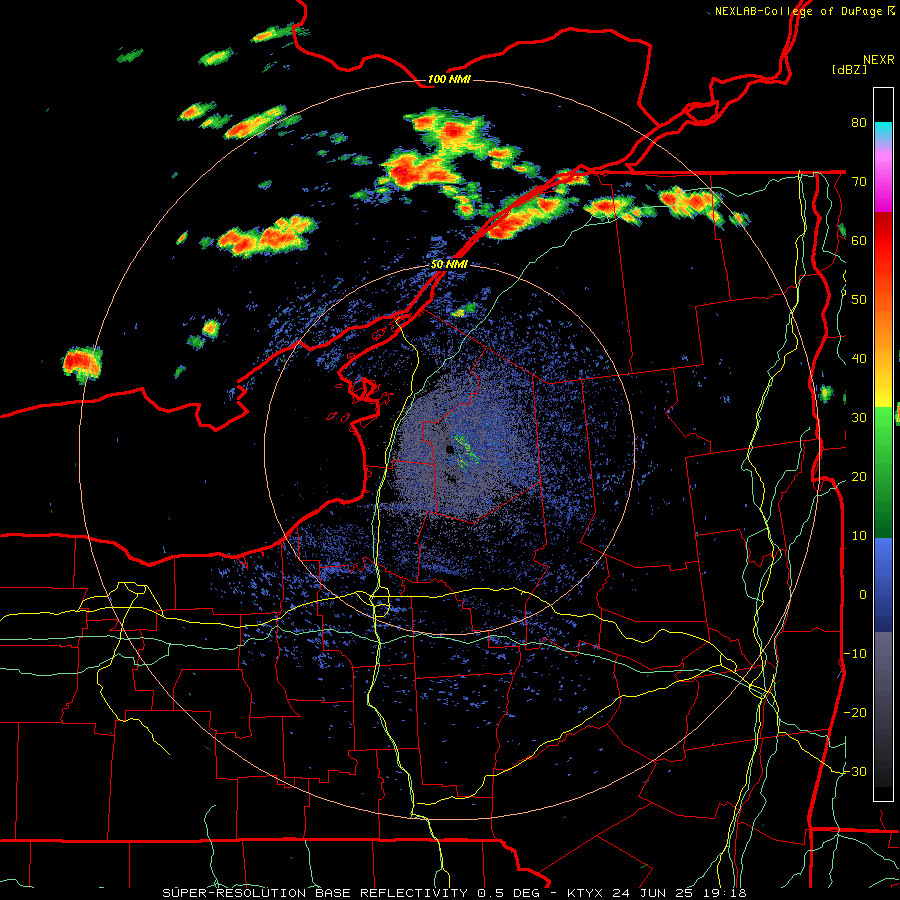Click the 40 value on the dBZ scale
The width and height of the screenshot is (900, 900).
pos(859,359)
